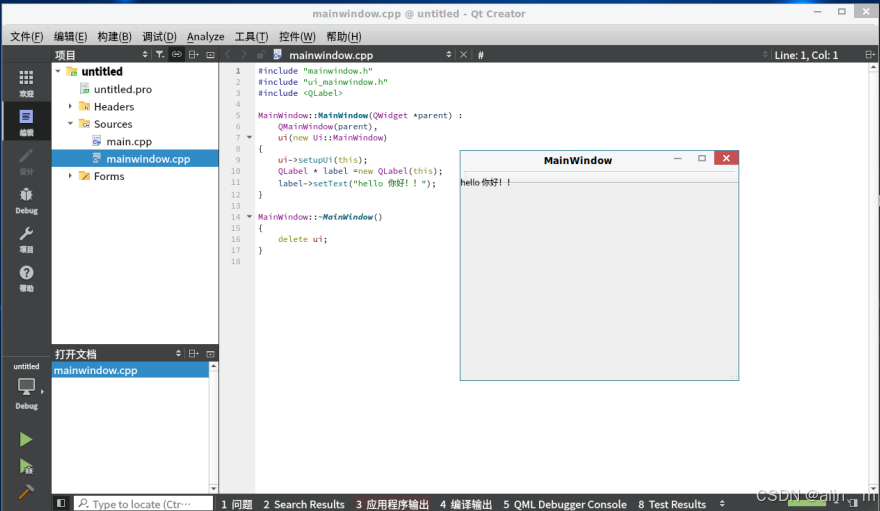Click the filter tree funnel icon
Screen dimensions: 880x511
pos(160,54)
